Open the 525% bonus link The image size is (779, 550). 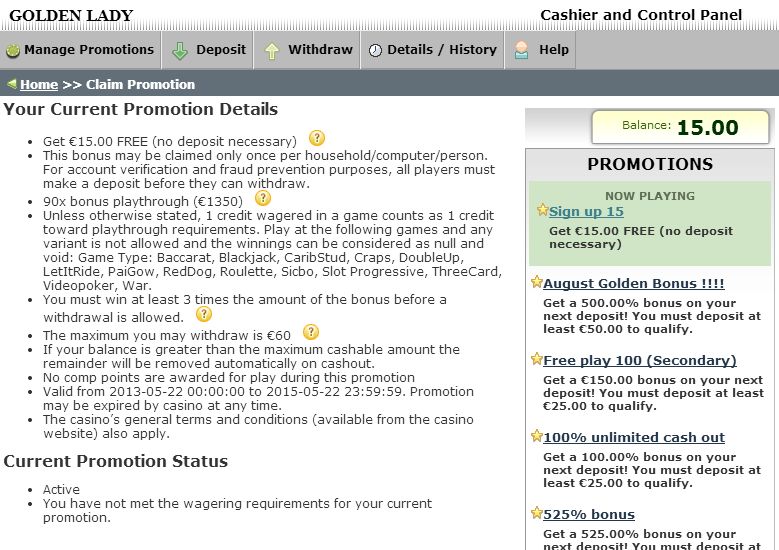[589, 515]
